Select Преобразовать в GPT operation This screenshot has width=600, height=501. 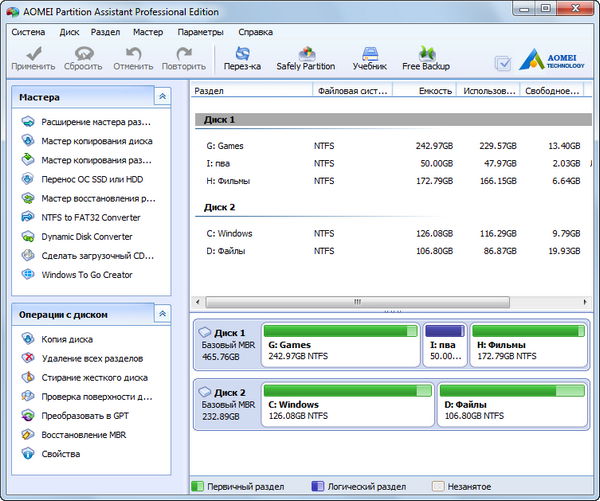84,416
